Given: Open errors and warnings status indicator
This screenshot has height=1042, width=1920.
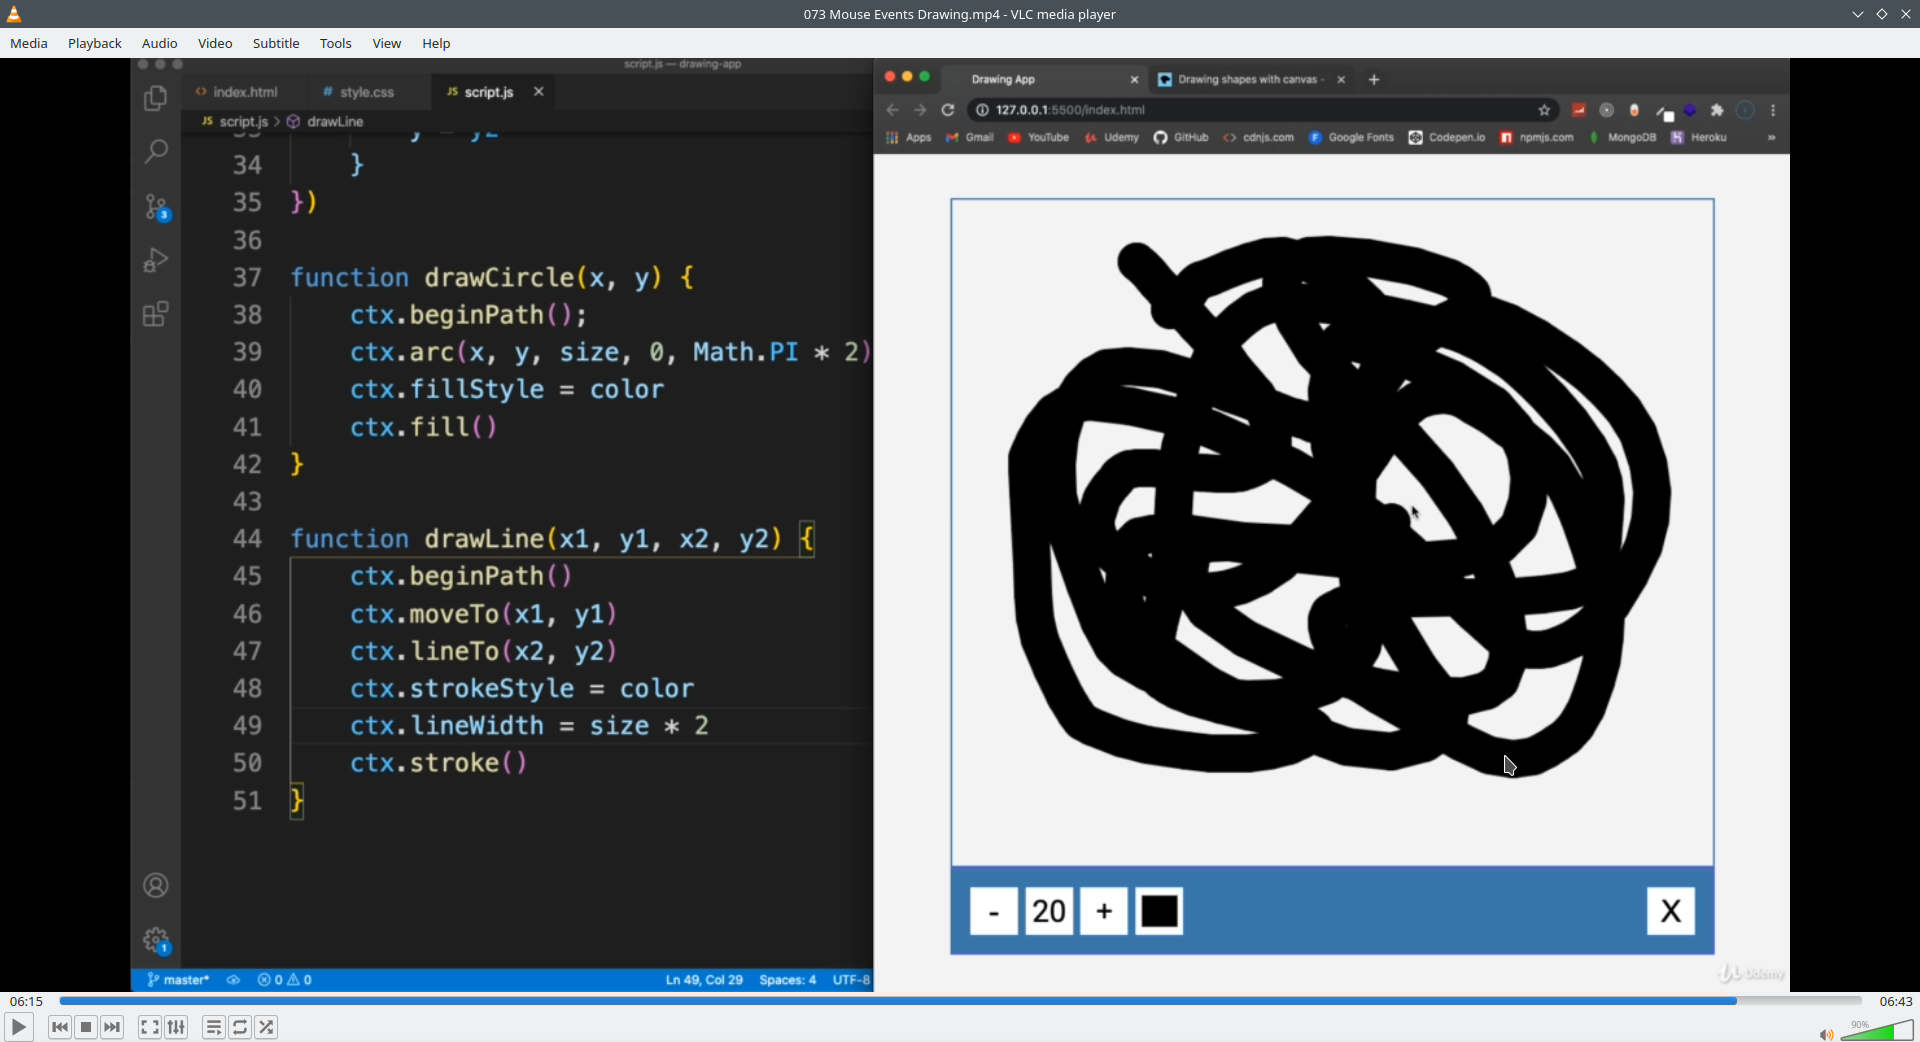Looking at the screenshot, I should (284, 980).
